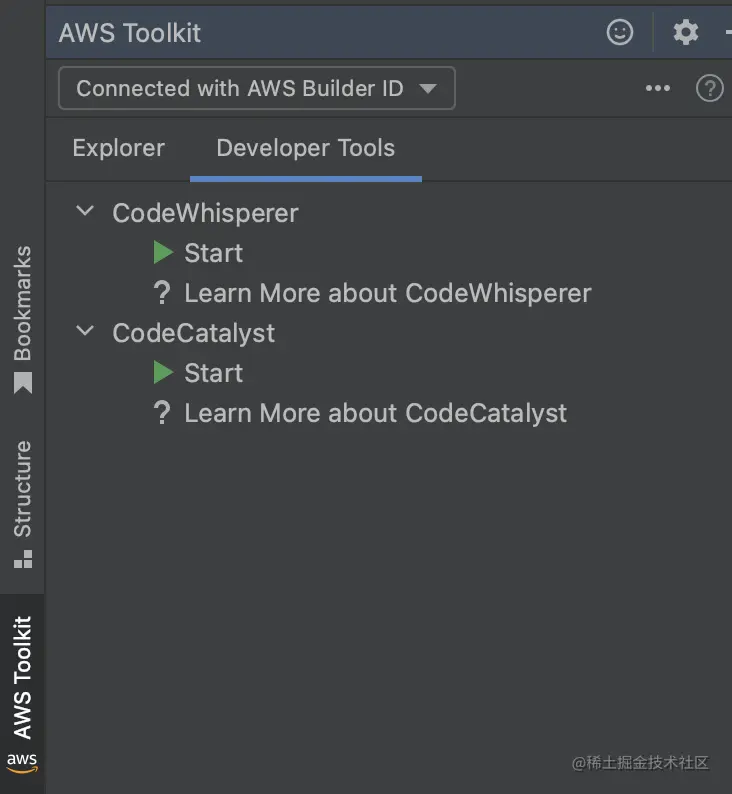Image resolution: width=732 pixels, height=794 pixels.
Task: Open AWS Toolkit gear settings
Action: (x=685, y=32)
